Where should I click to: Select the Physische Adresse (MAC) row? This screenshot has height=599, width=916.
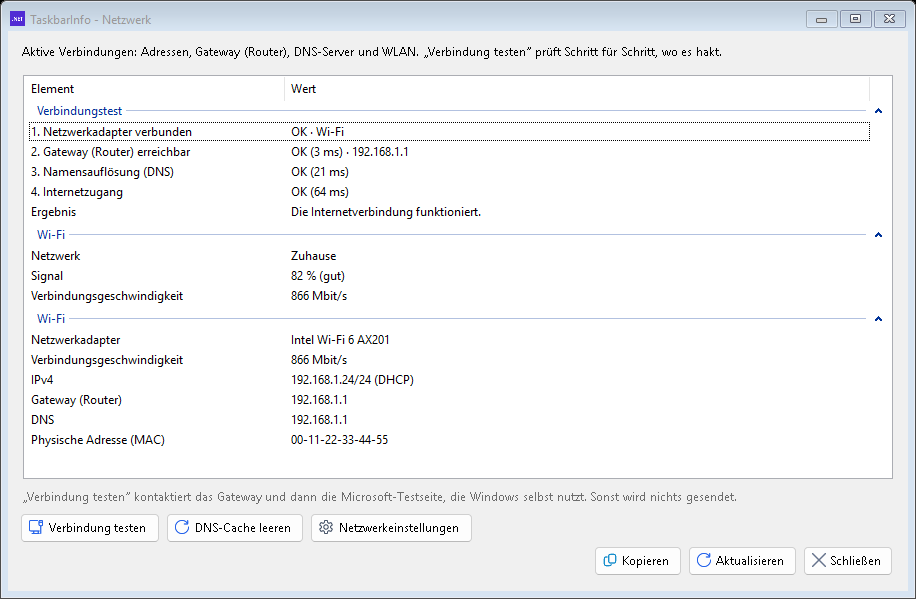tap(449, 440)
